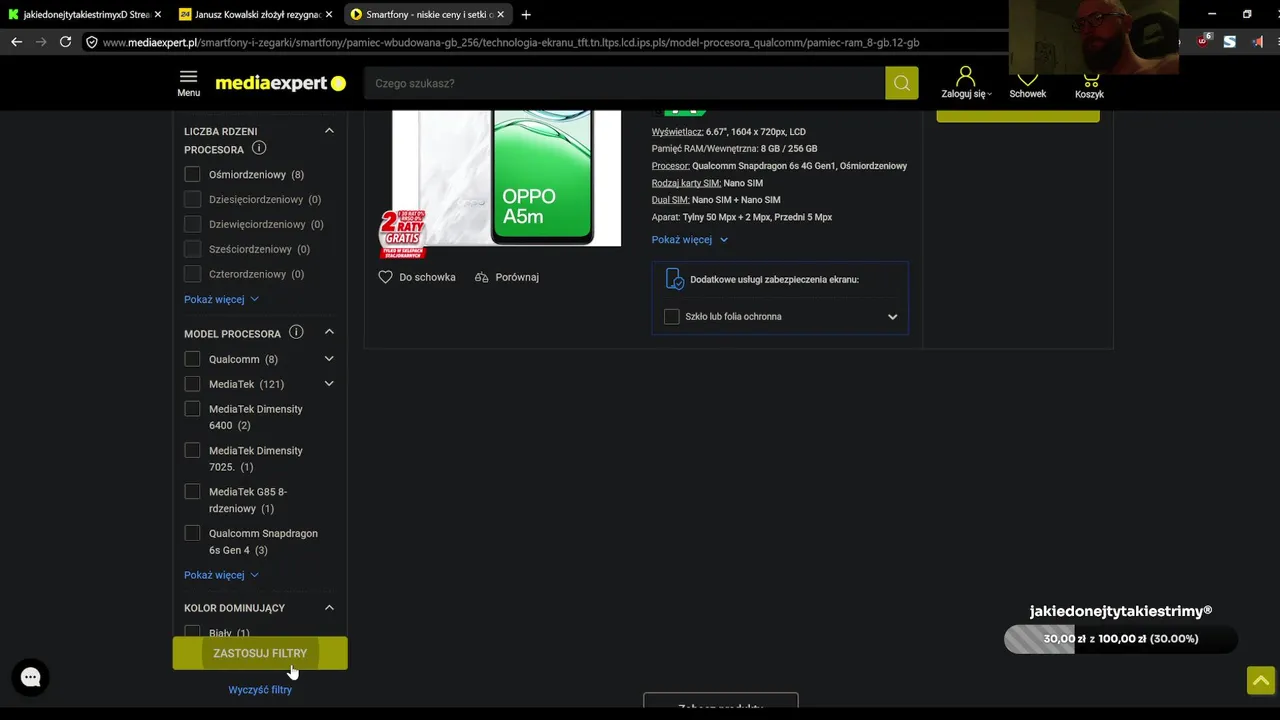This screenshot has height=720, width=1280.
Task: Click the Zastosuj filtry button
Action: 260,653
